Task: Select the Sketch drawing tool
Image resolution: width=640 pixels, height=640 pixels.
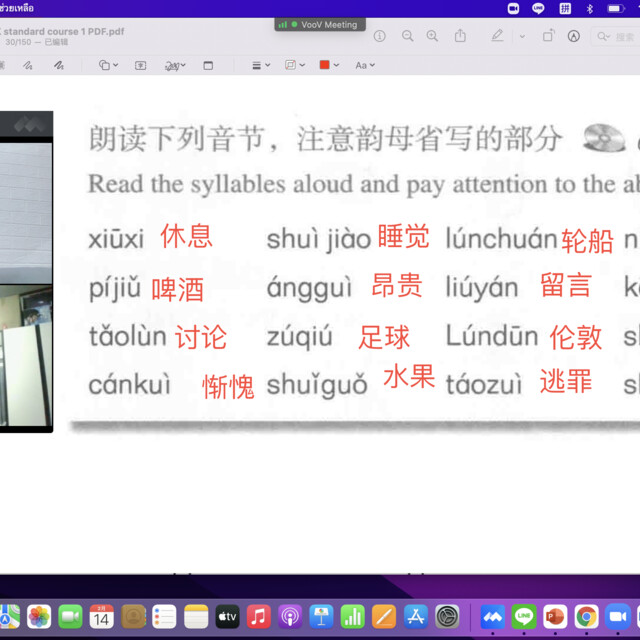Action: 28,65
